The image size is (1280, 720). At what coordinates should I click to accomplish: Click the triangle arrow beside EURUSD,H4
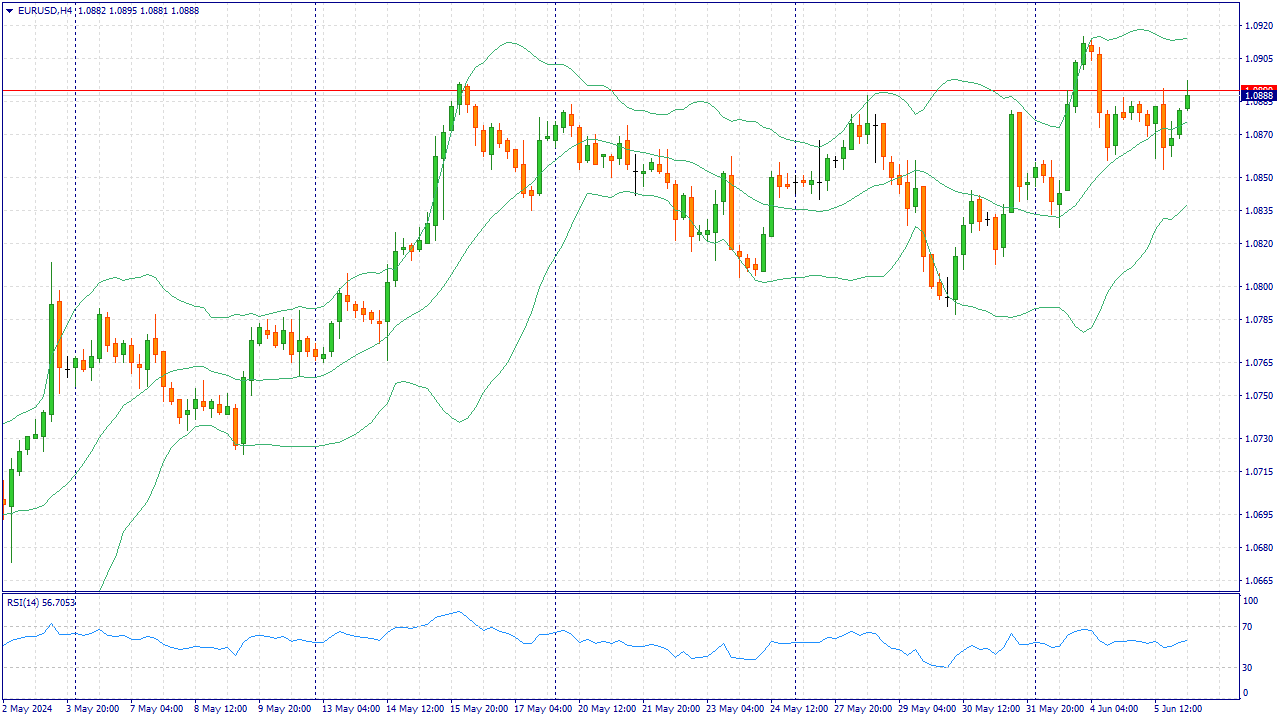click(x=8, y=10)
